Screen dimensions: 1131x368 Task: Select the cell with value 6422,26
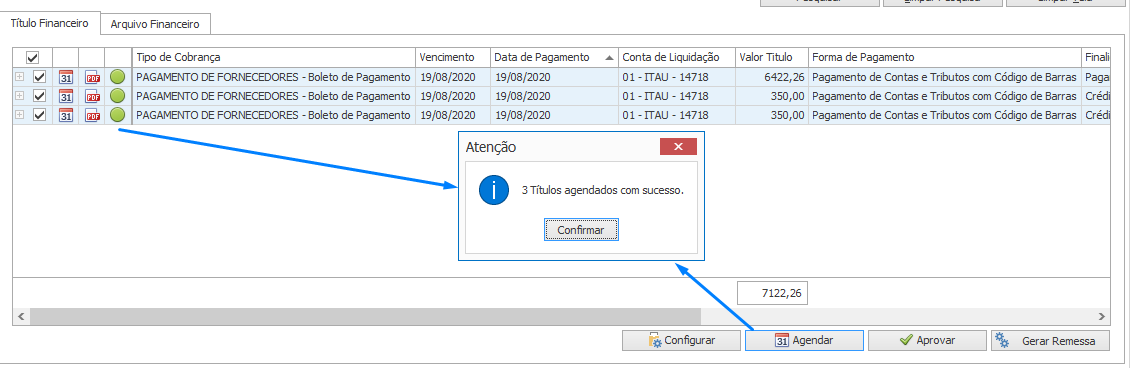click(x=772, y=76)
